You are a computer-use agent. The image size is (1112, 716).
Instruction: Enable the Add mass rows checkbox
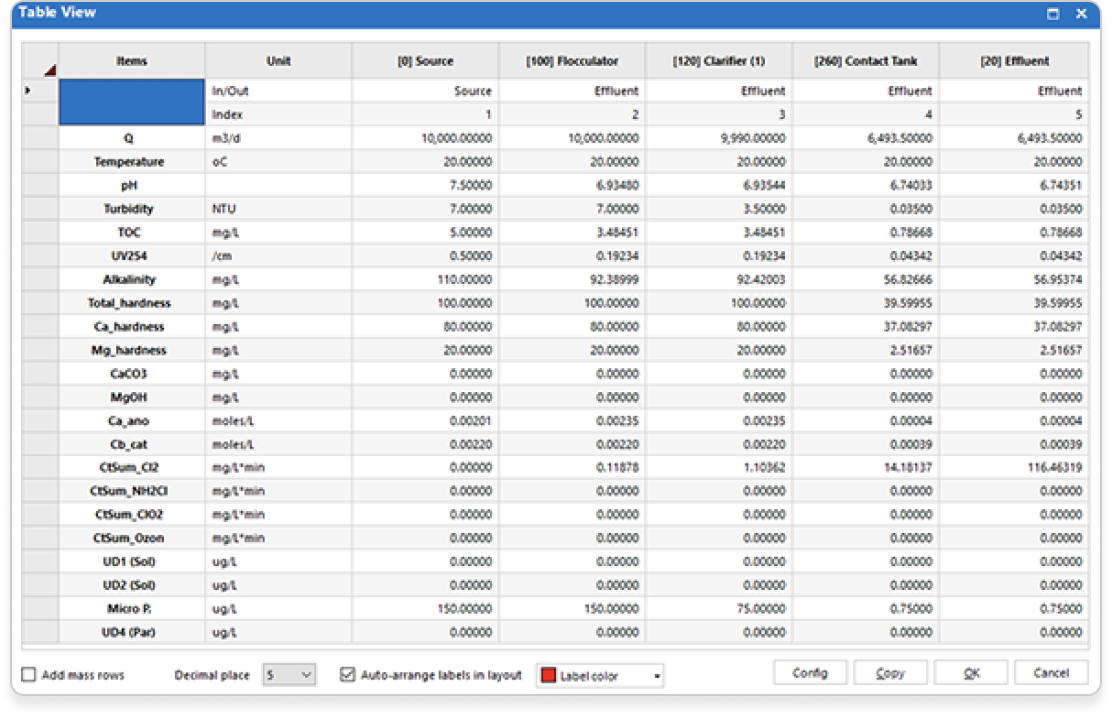coord(29,675)
